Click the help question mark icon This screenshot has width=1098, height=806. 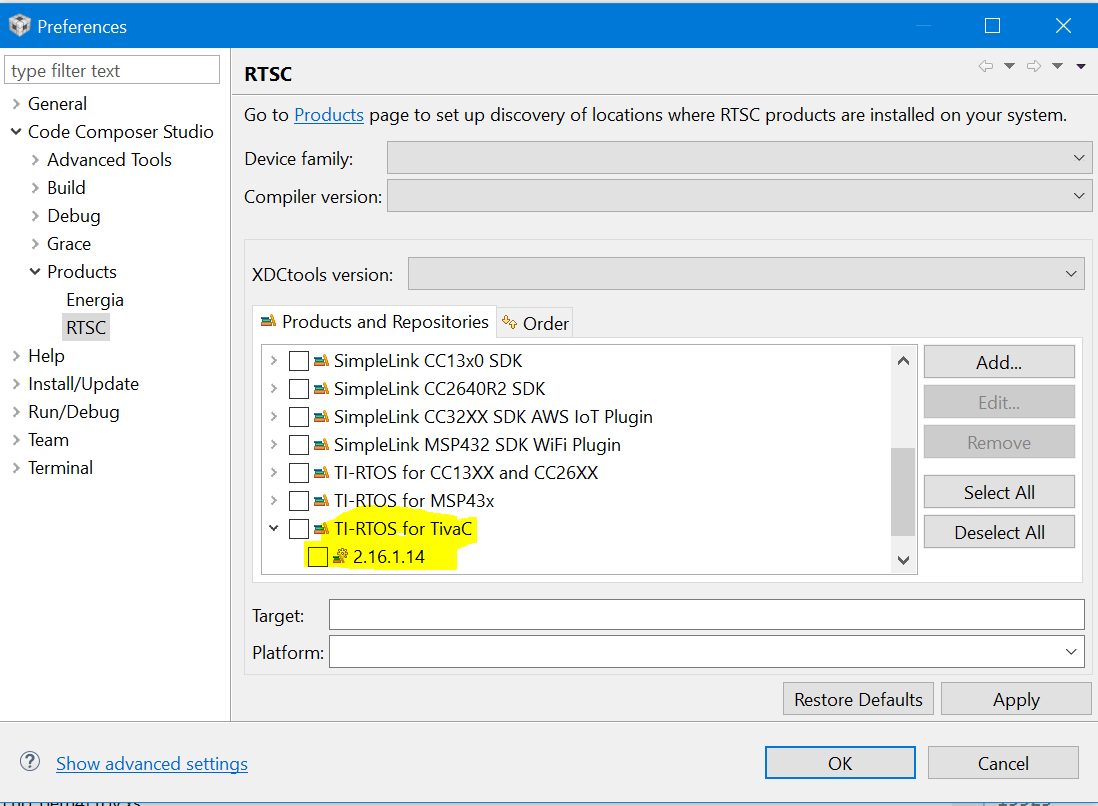pos(29,761)
